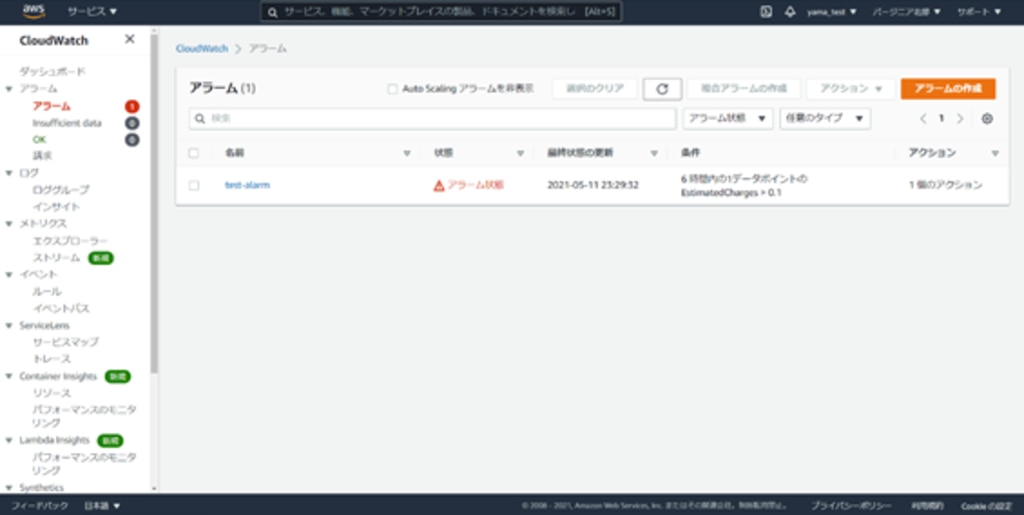Image resolution: width=1024 pixels, height=515 pixels.
Task: Open the プライバシーポリシー footer link
Action: [851, 506]
